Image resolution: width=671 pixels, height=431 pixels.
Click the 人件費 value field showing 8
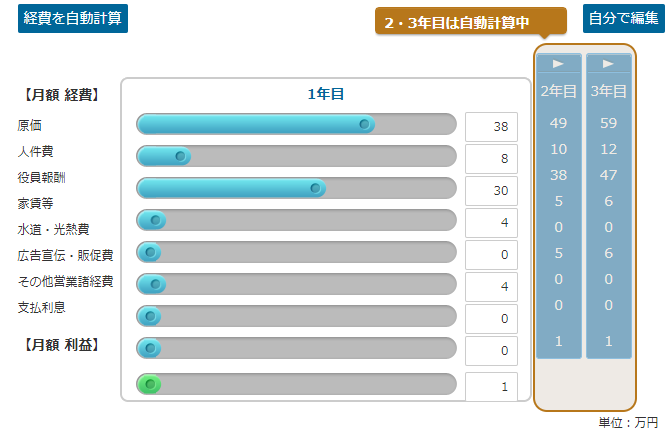(491, 159)
